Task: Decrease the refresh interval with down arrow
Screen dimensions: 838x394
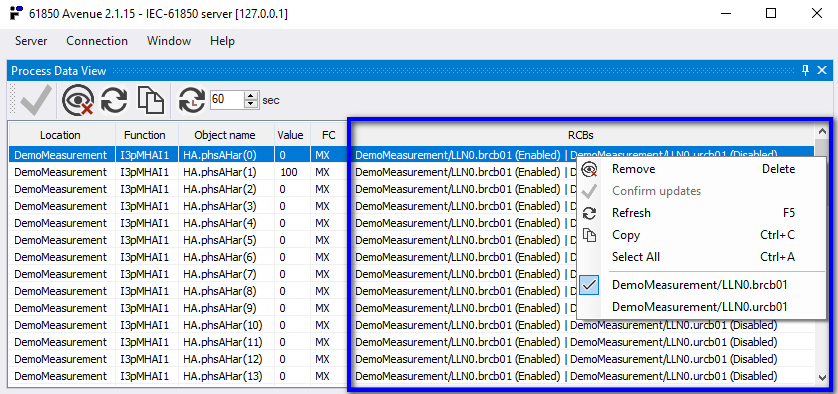Action: 251,104
